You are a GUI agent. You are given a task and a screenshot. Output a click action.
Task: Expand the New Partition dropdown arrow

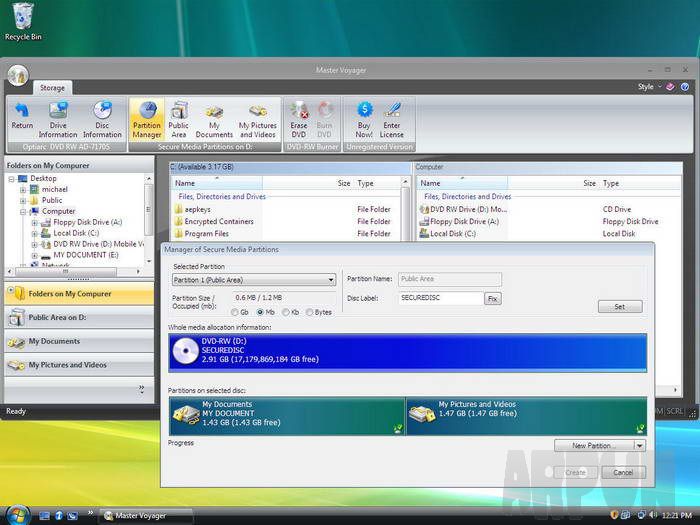(x=639, y=446)
